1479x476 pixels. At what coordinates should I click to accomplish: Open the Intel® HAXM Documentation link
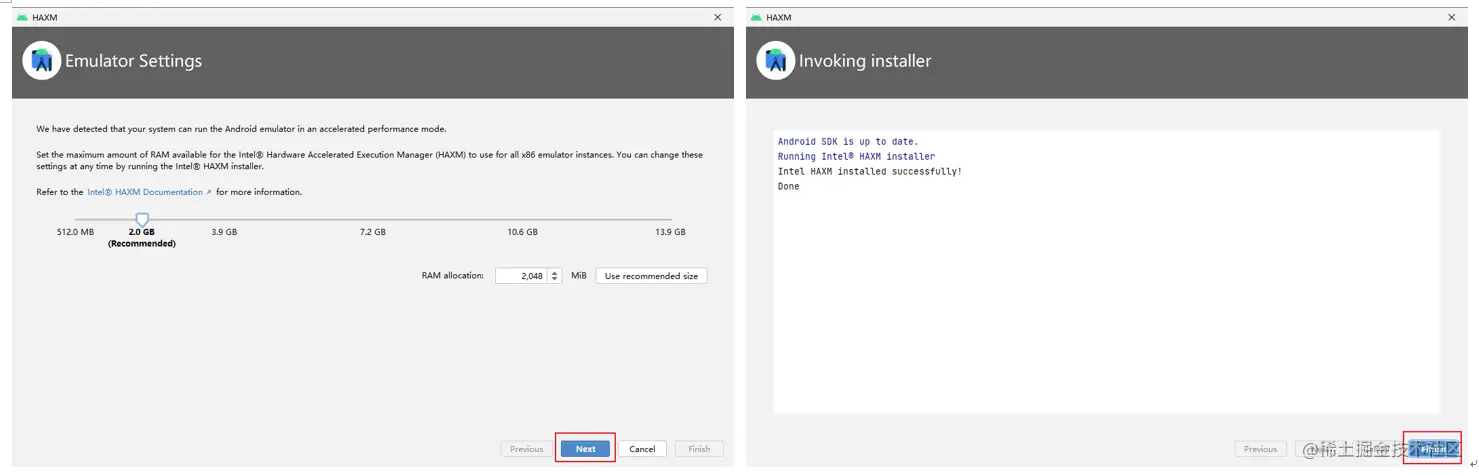point(149,192)
